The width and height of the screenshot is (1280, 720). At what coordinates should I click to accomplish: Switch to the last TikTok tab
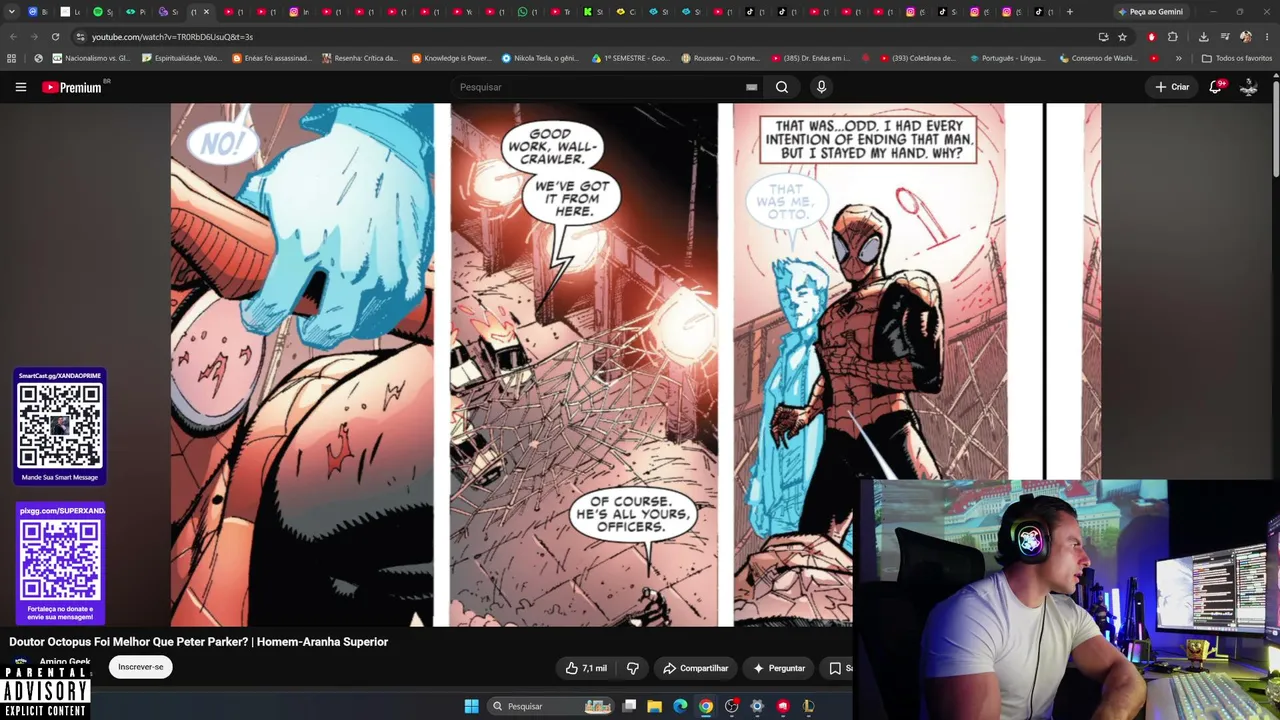tap(1042, 12)
